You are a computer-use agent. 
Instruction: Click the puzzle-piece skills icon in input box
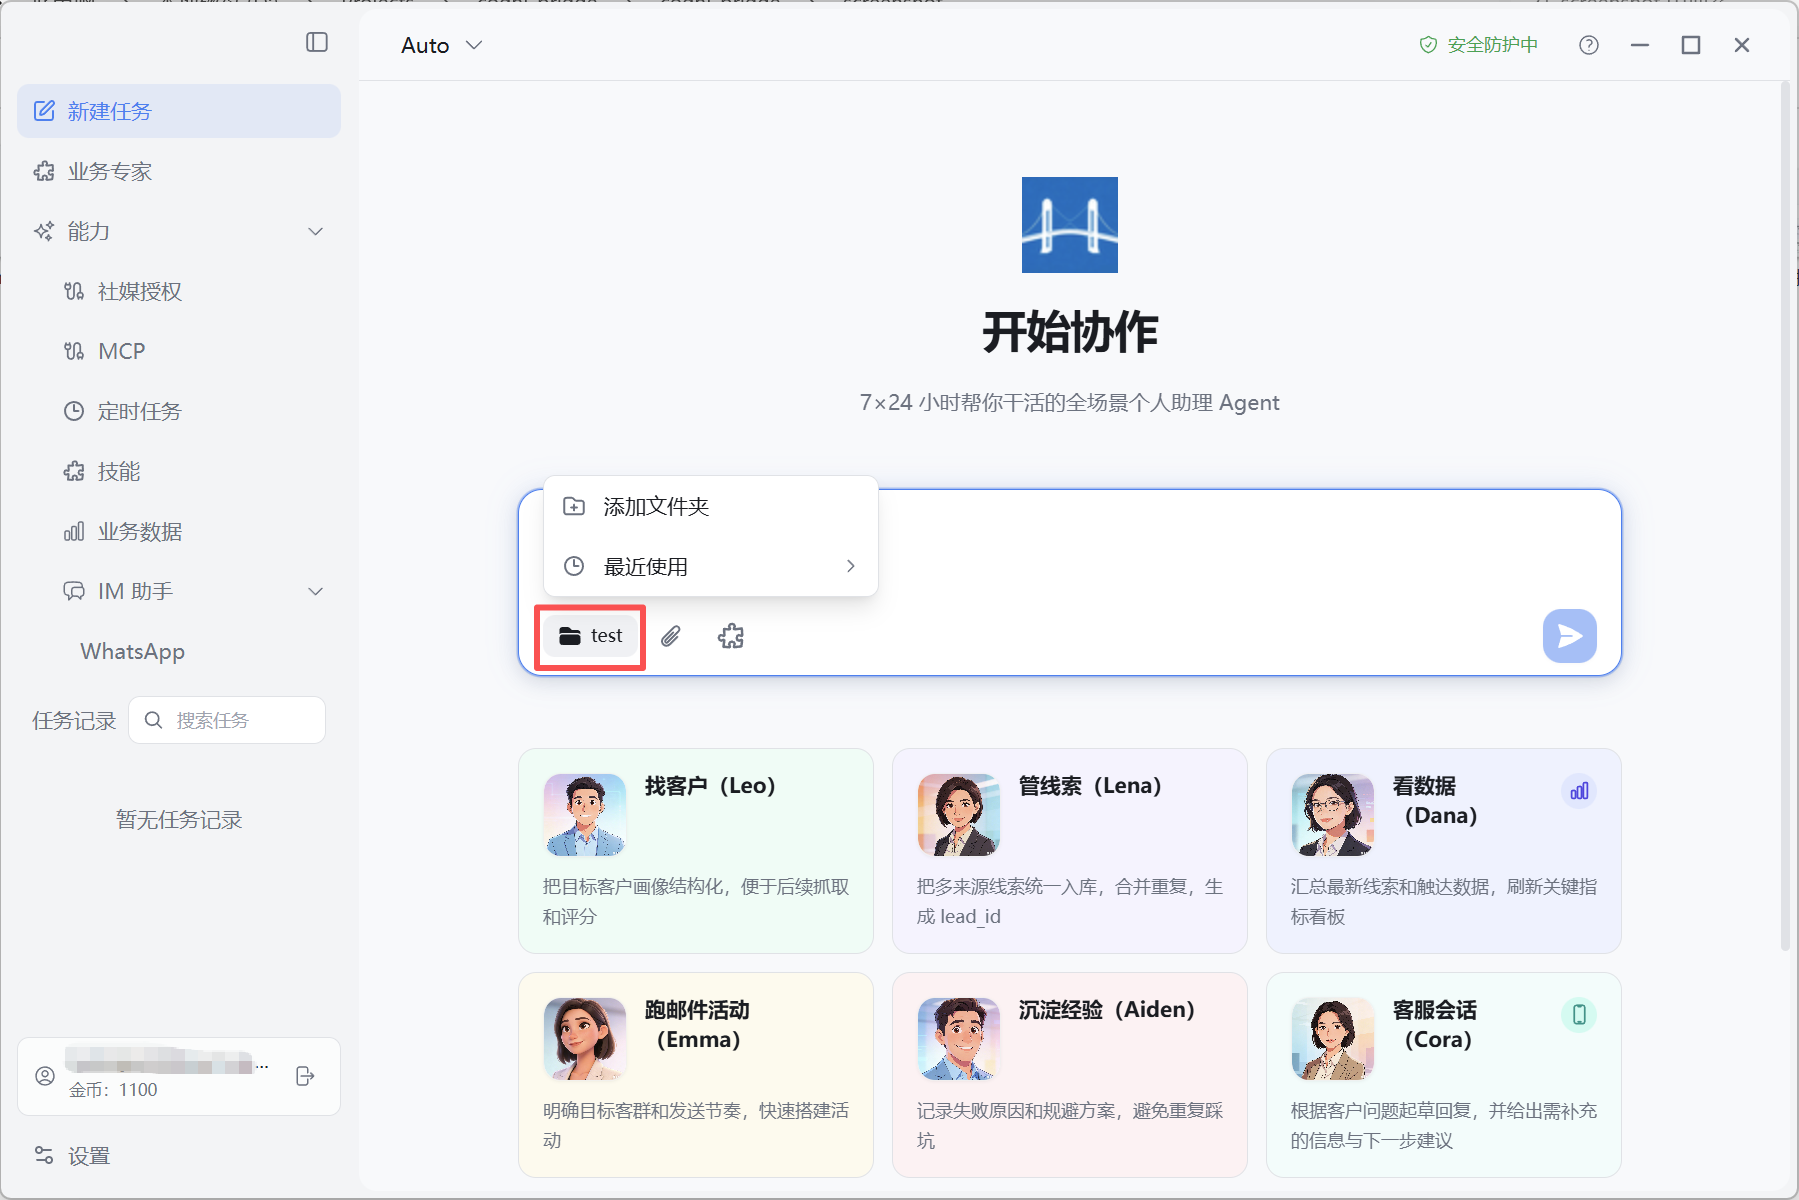731,636
